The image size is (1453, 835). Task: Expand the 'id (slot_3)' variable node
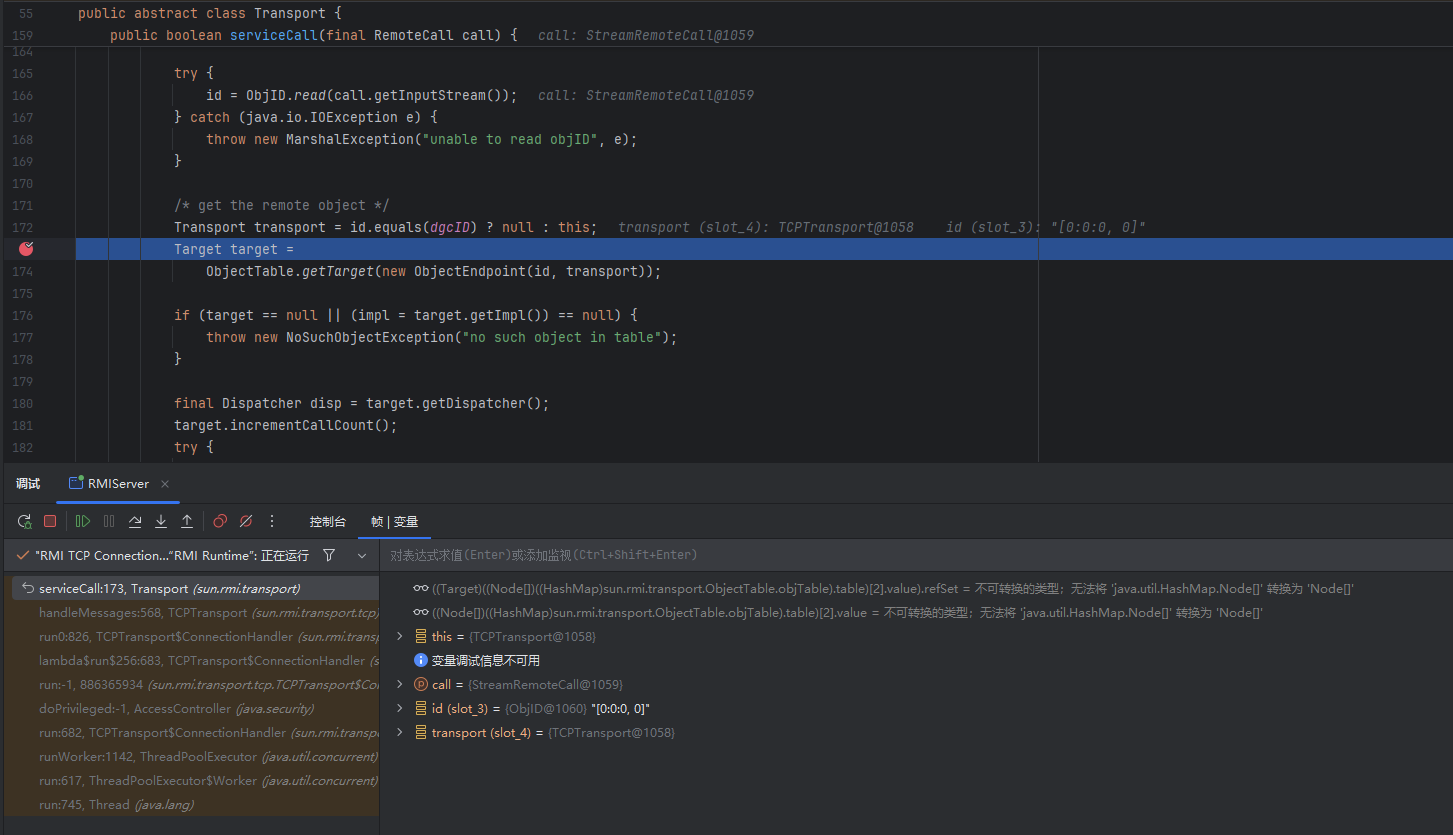(400, 709)
